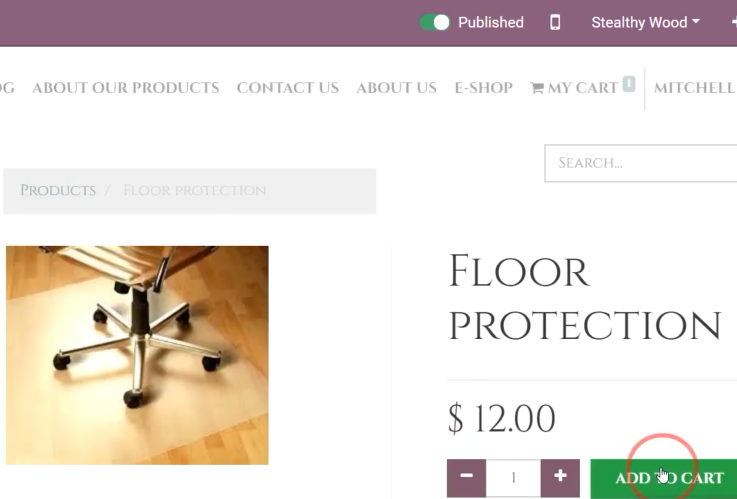The height and width of the screenshot is (499, 737).
Task: Click the shopping cart icon
Action: pyautogui.click(x=537, y=87)
